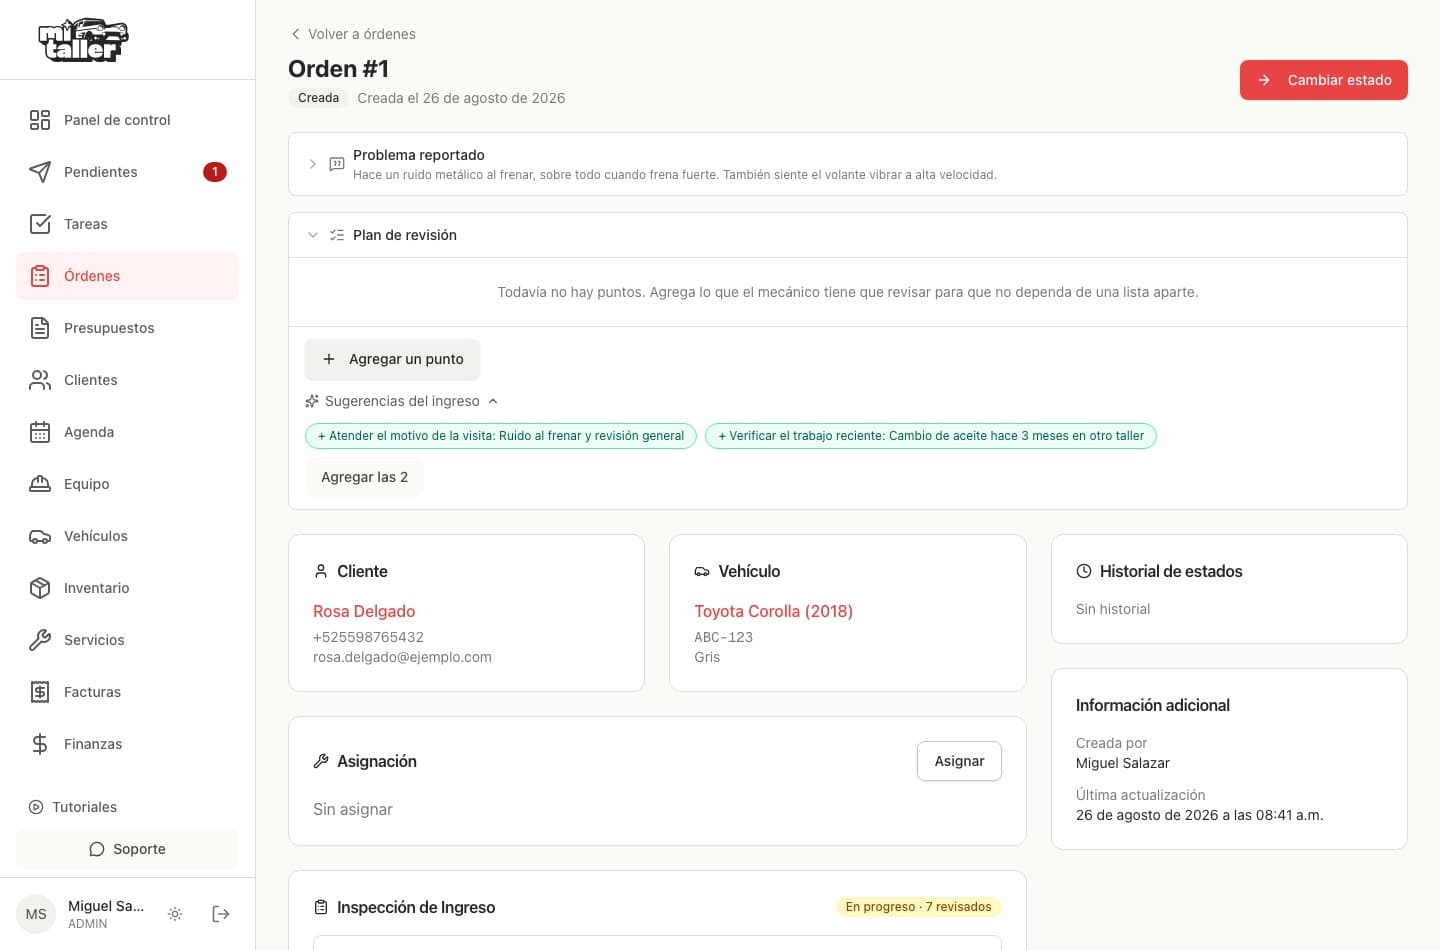Screen dimensions: 1440x950
Task: Click the Inventario box icon
Action: (40, 588)
